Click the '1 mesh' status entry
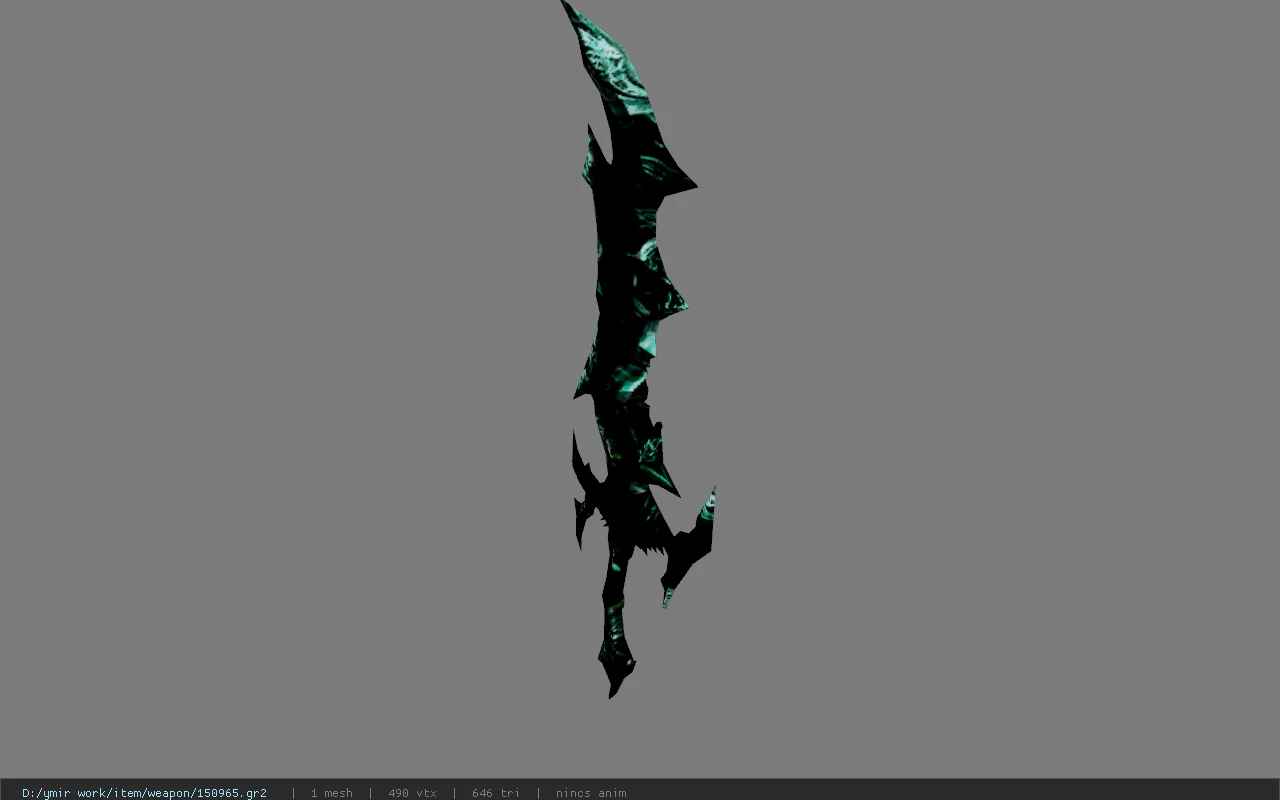 coord(331,793)
